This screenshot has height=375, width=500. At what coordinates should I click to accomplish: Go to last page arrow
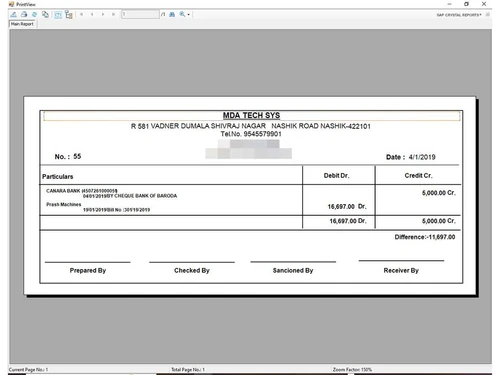tap(113, 14)
